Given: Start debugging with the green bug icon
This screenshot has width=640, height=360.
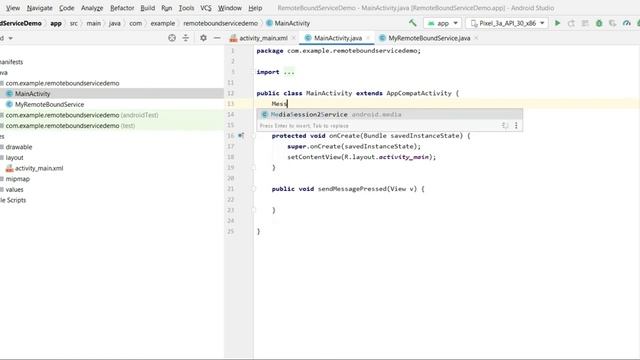Looking at the screenshot, I should [599, 23].
